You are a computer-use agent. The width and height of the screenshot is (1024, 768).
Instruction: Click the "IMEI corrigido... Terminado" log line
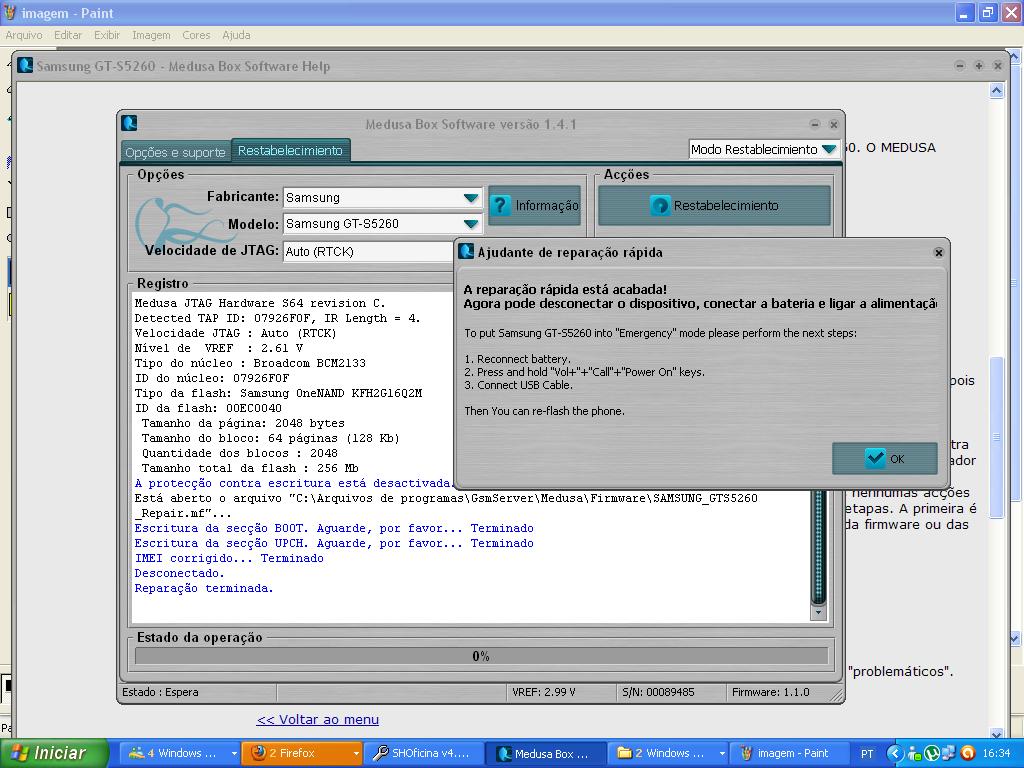pos(229,558)
